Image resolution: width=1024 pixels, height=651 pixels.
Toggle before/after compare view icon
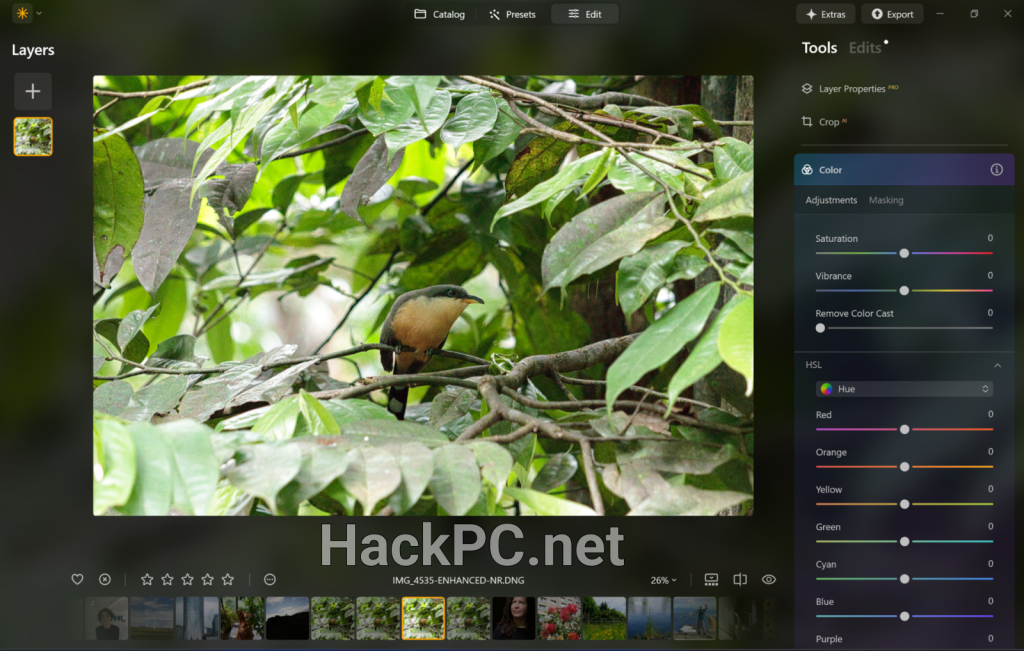tap(740, 579)
